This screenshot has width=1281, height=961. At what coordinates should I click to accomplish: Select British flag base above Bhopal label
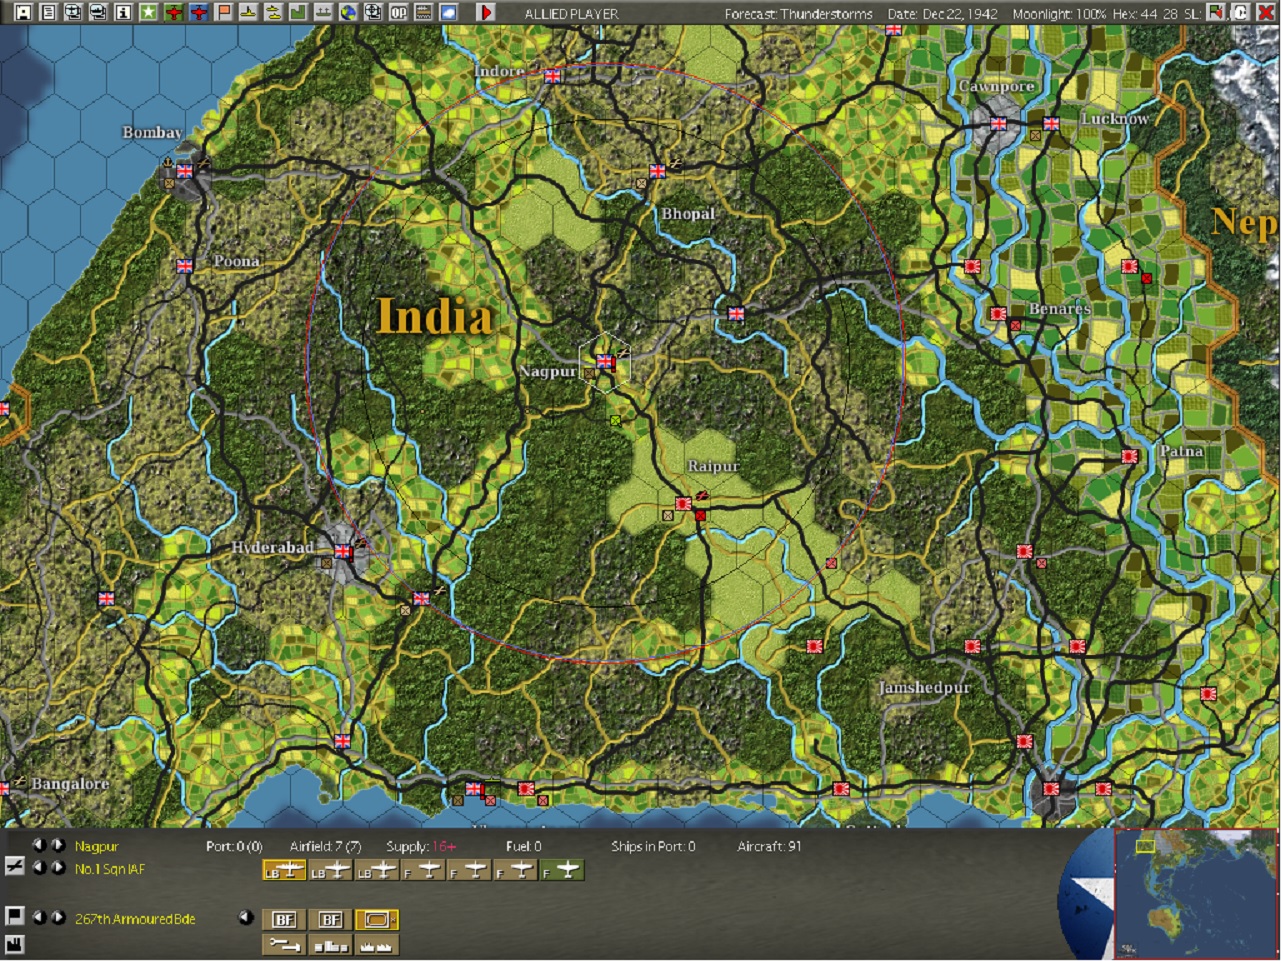657,171
